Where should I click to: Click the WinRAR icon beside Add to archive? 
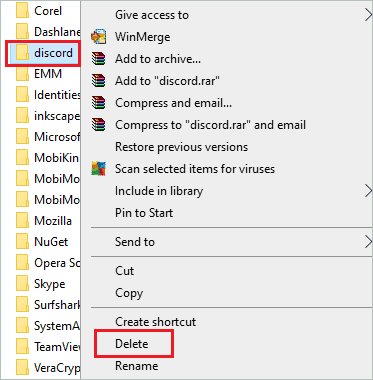99,59
